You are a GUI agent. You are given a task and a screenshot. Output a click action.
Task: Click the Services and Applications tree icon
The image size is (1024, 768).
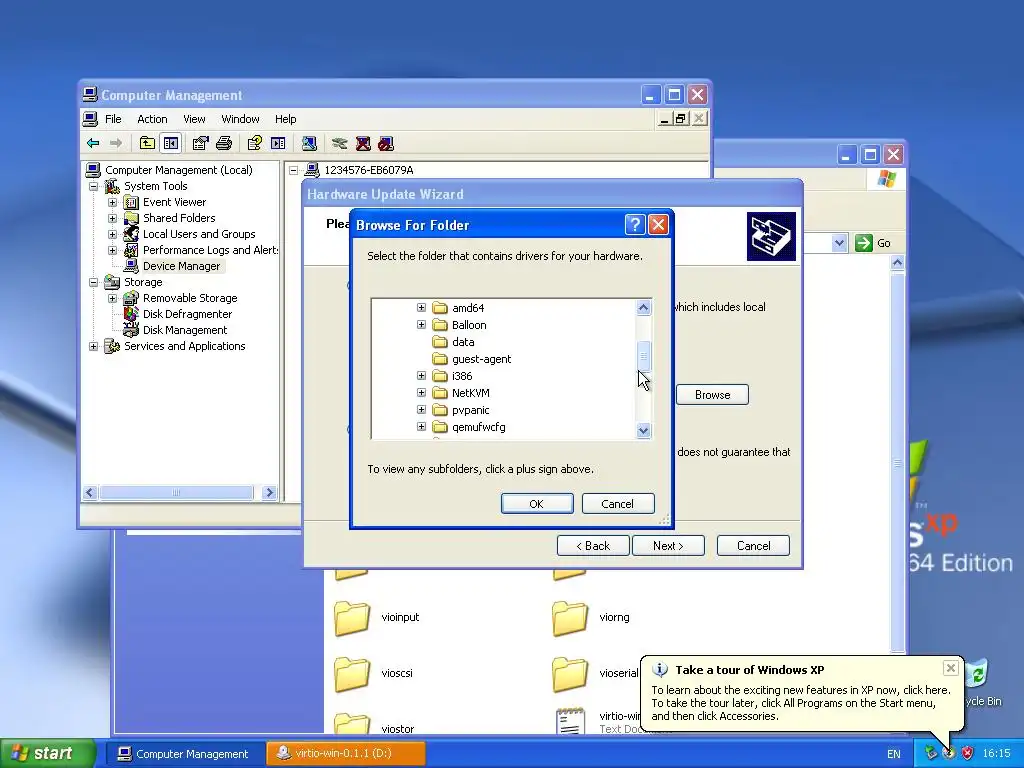click(x=112, y=346)
